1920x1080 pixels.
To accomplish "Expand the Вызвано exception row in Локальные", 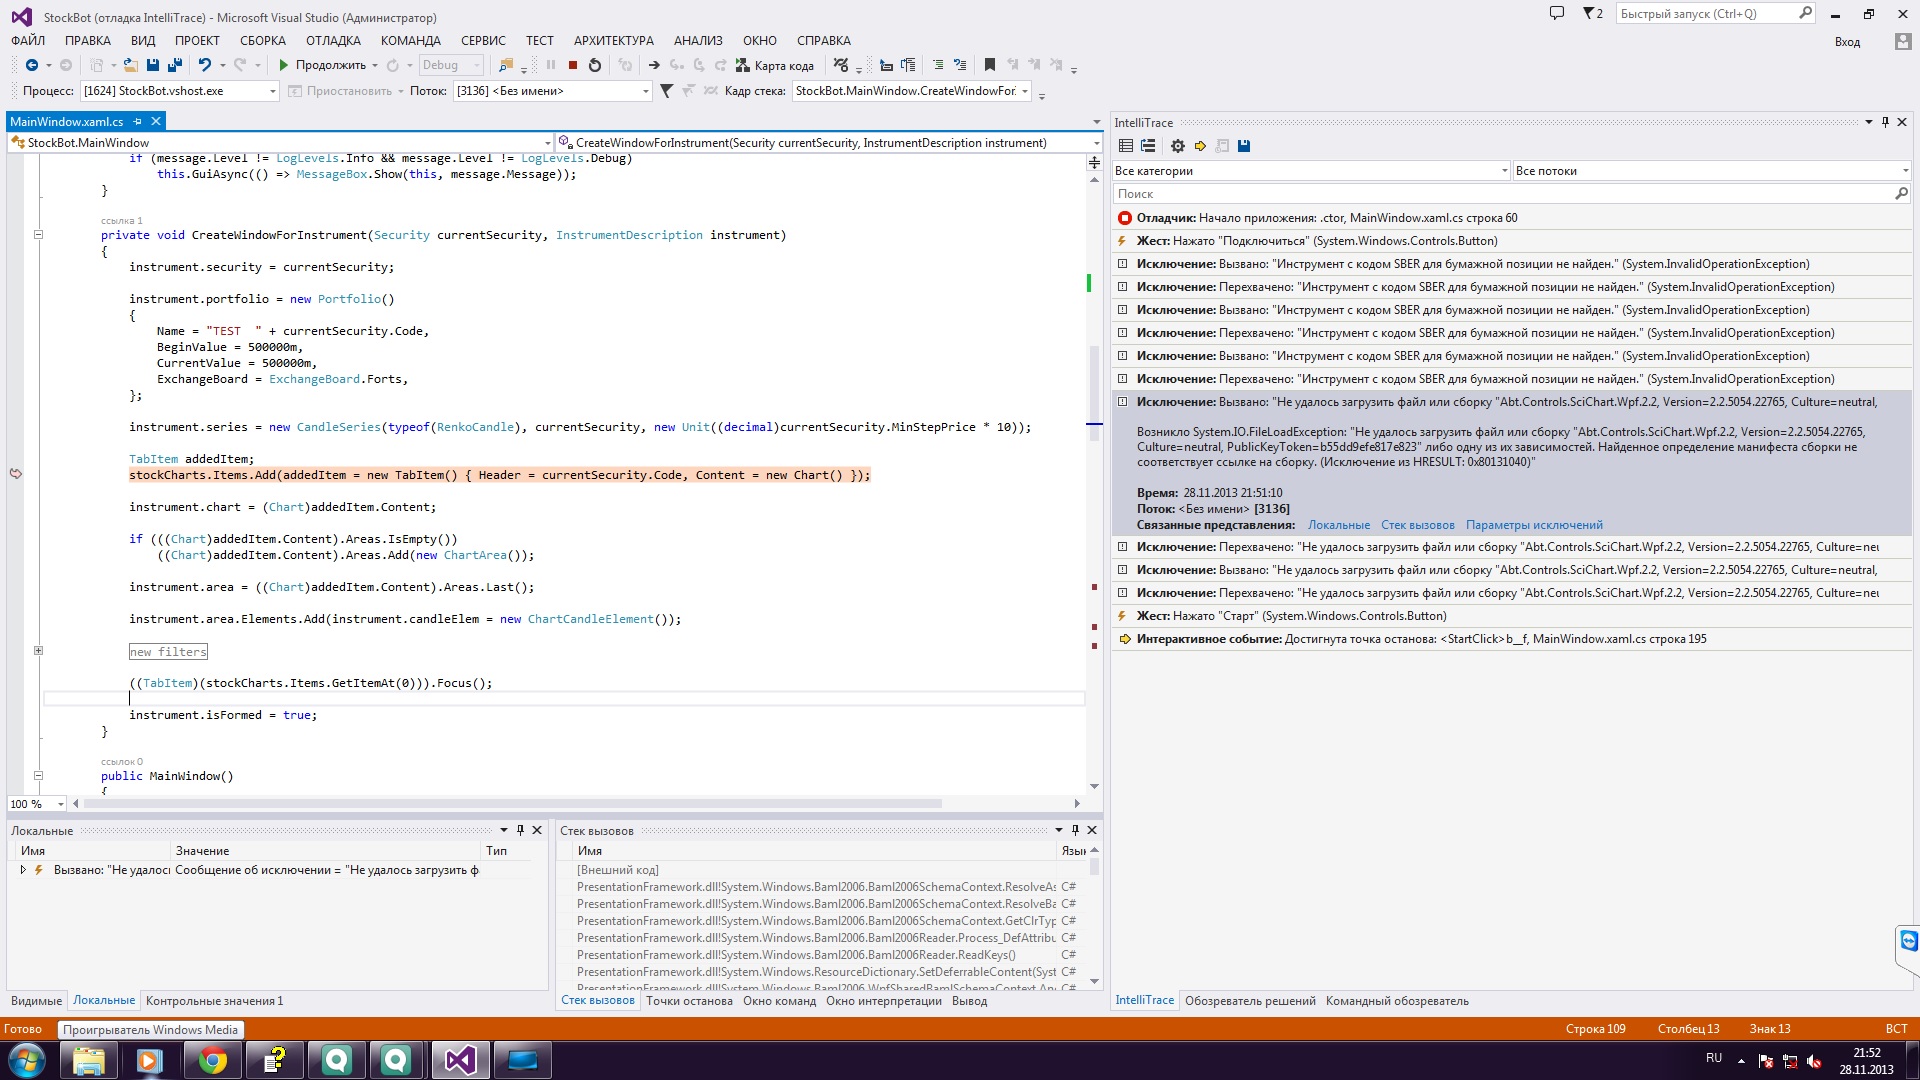I will click(23, 870).
